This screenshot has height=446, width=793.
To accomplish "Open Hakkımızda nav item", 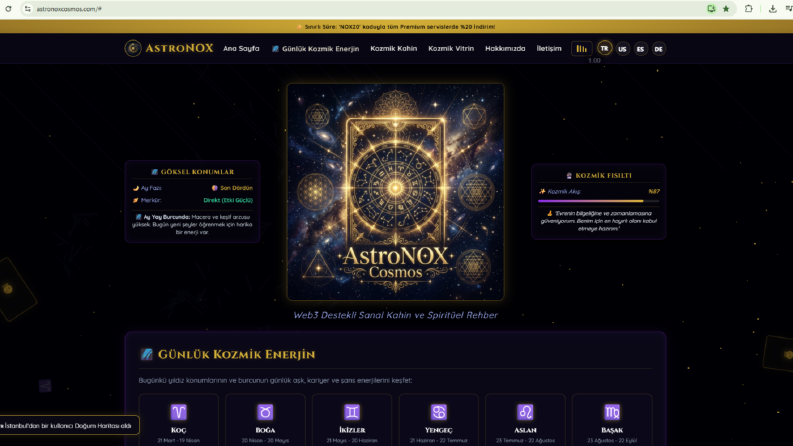I will coord(505,49).
